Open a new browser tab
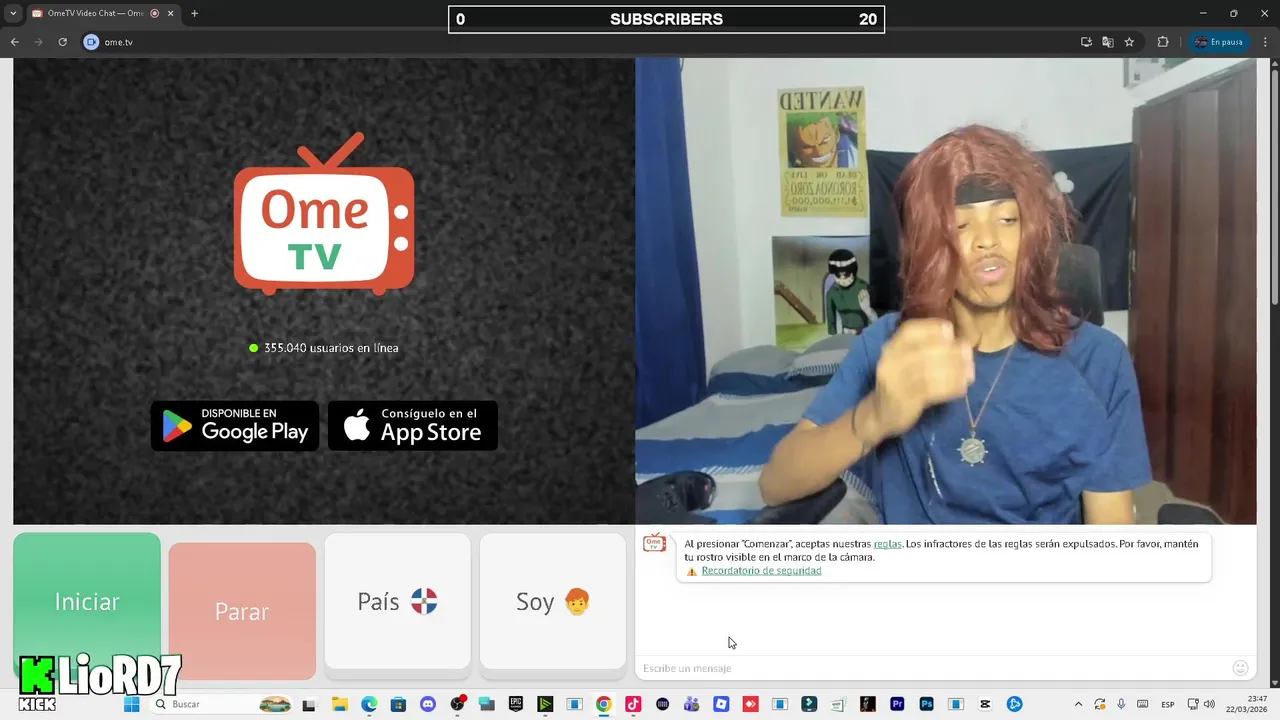Image resolution: width=1280 pixels, height=720 pixels. pos(194,13)
